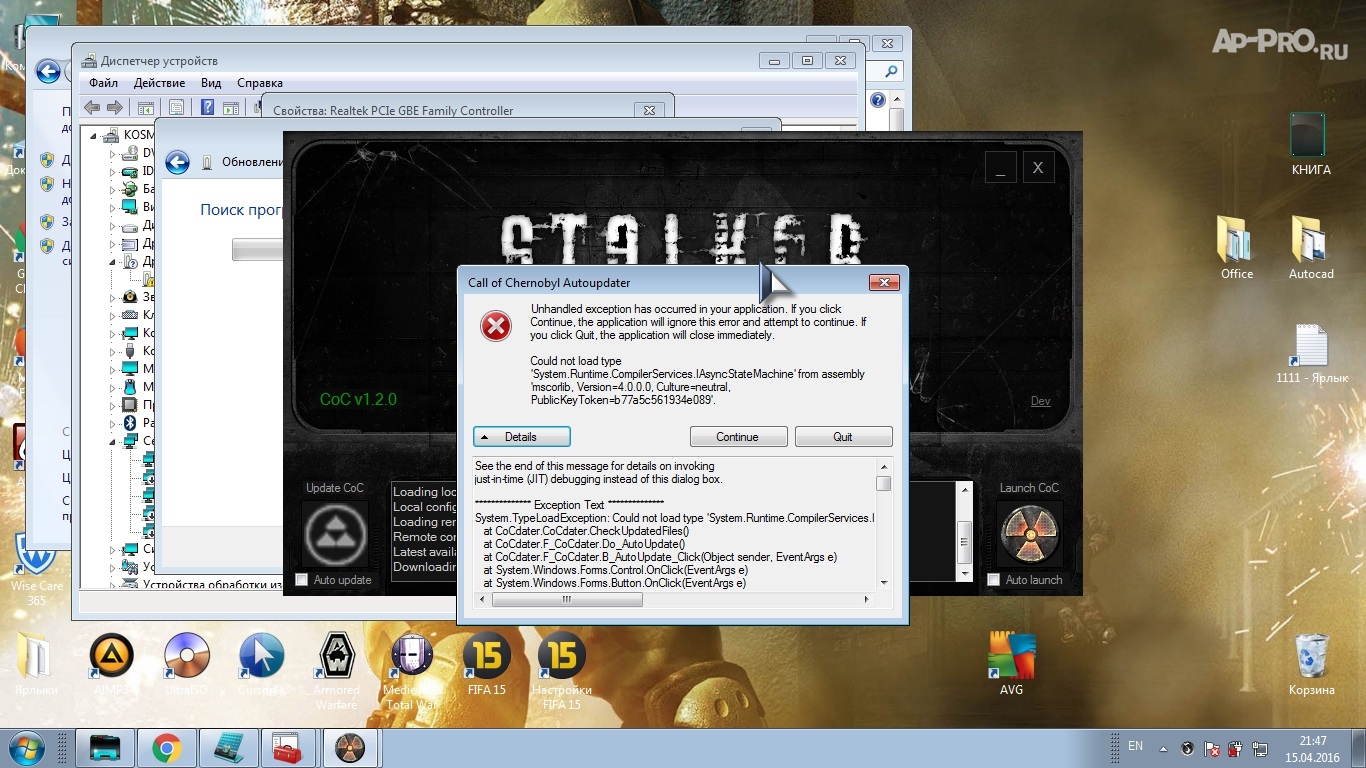This screenshot has height=768, width=1366.
Task: Click Google Chrome in the taskbar
Action: 166,748
